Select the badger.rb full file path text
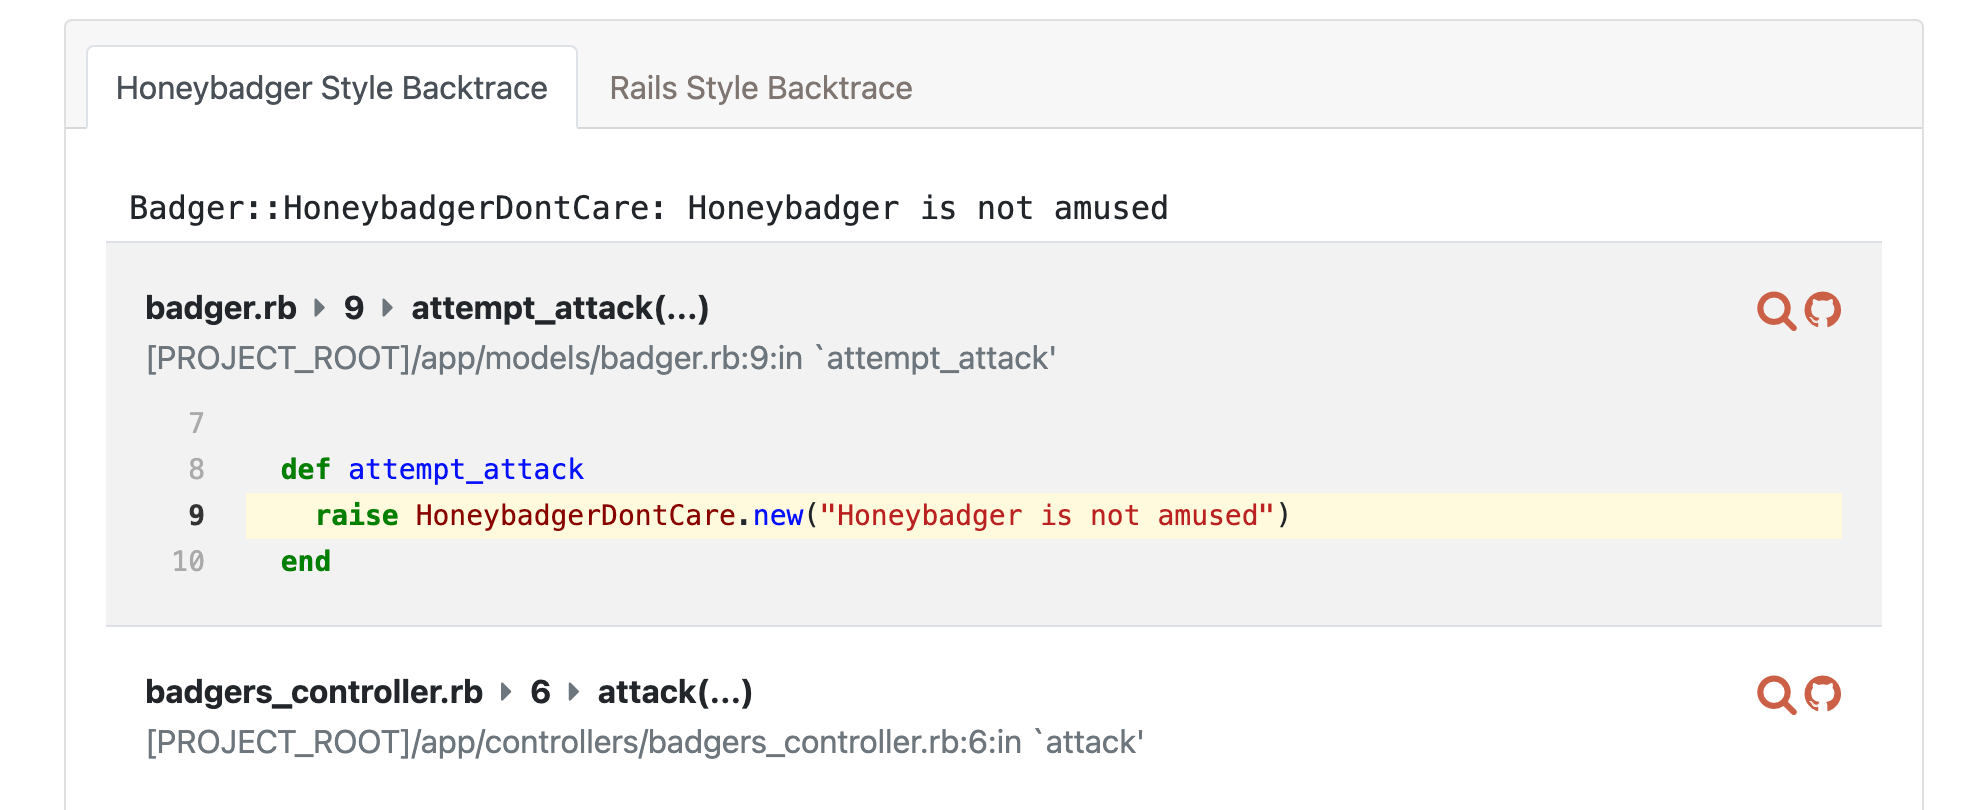 pyautogui.click(x=600, y=358)
